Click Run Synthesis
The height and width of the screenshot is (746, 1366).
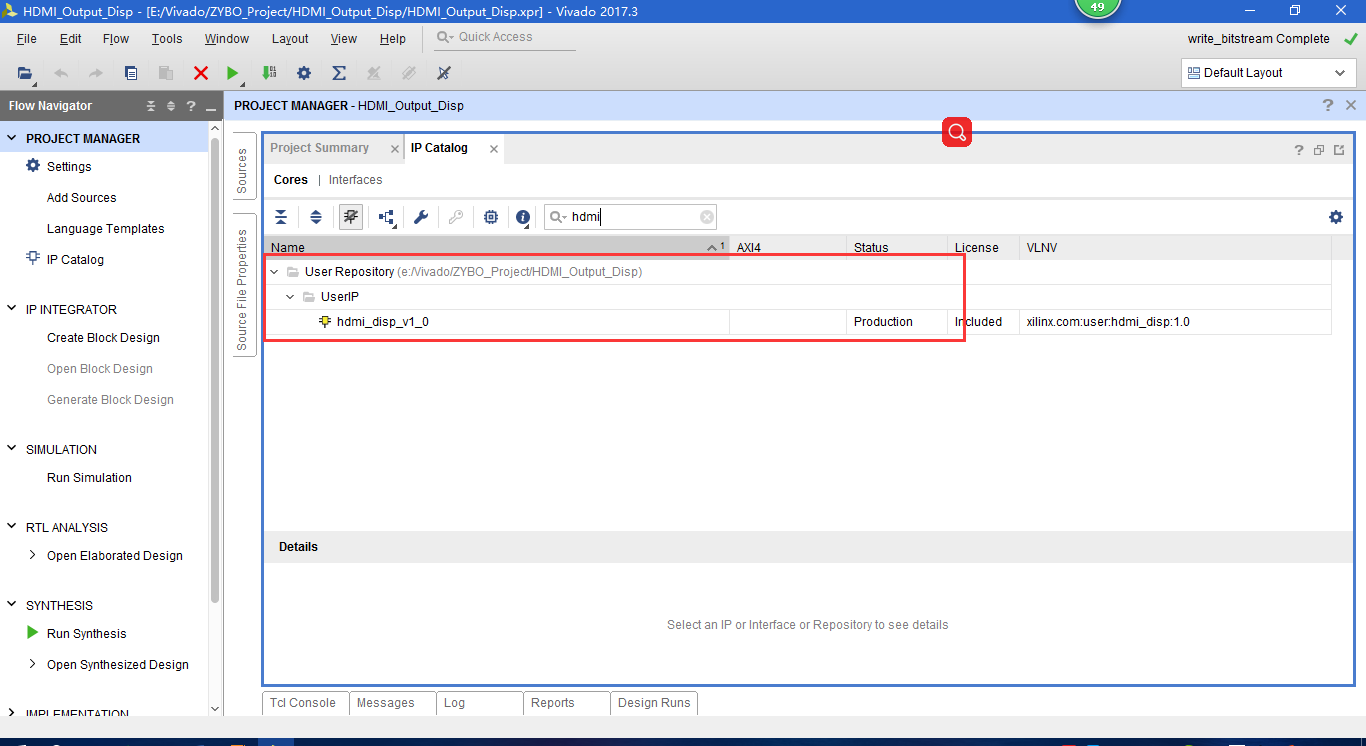[x=86, y=634]
